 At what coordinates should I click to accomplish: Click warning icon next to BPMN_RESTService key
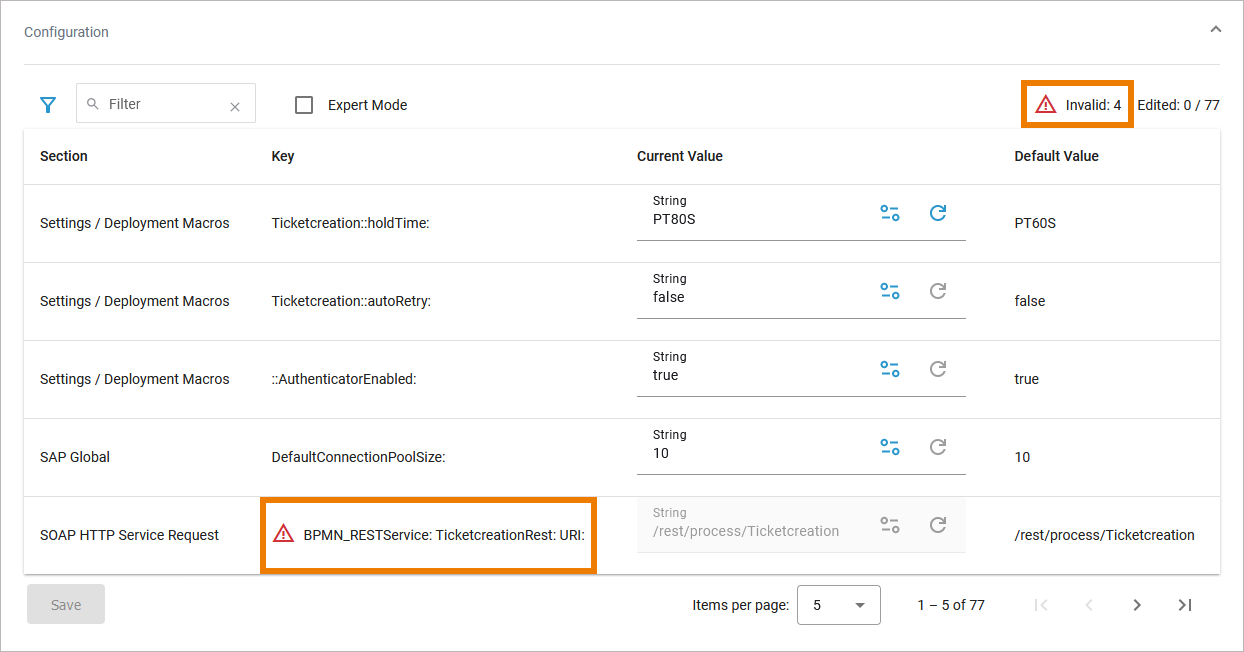(284, 534)
